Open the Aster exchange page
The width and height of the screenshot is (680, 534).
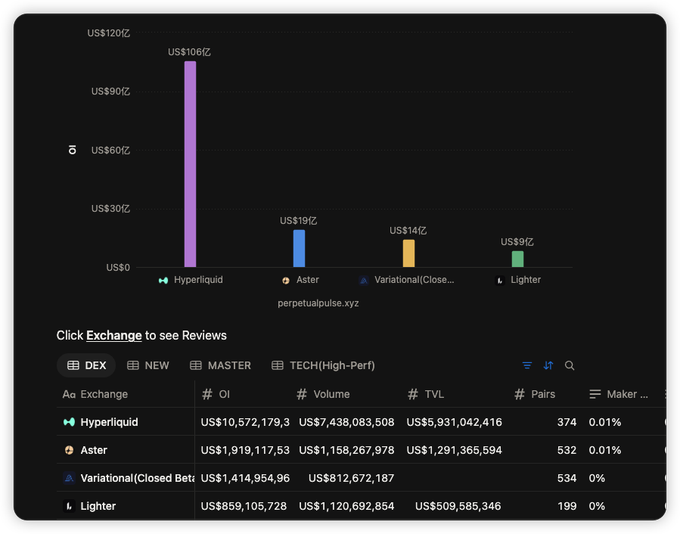coord(94,450)
